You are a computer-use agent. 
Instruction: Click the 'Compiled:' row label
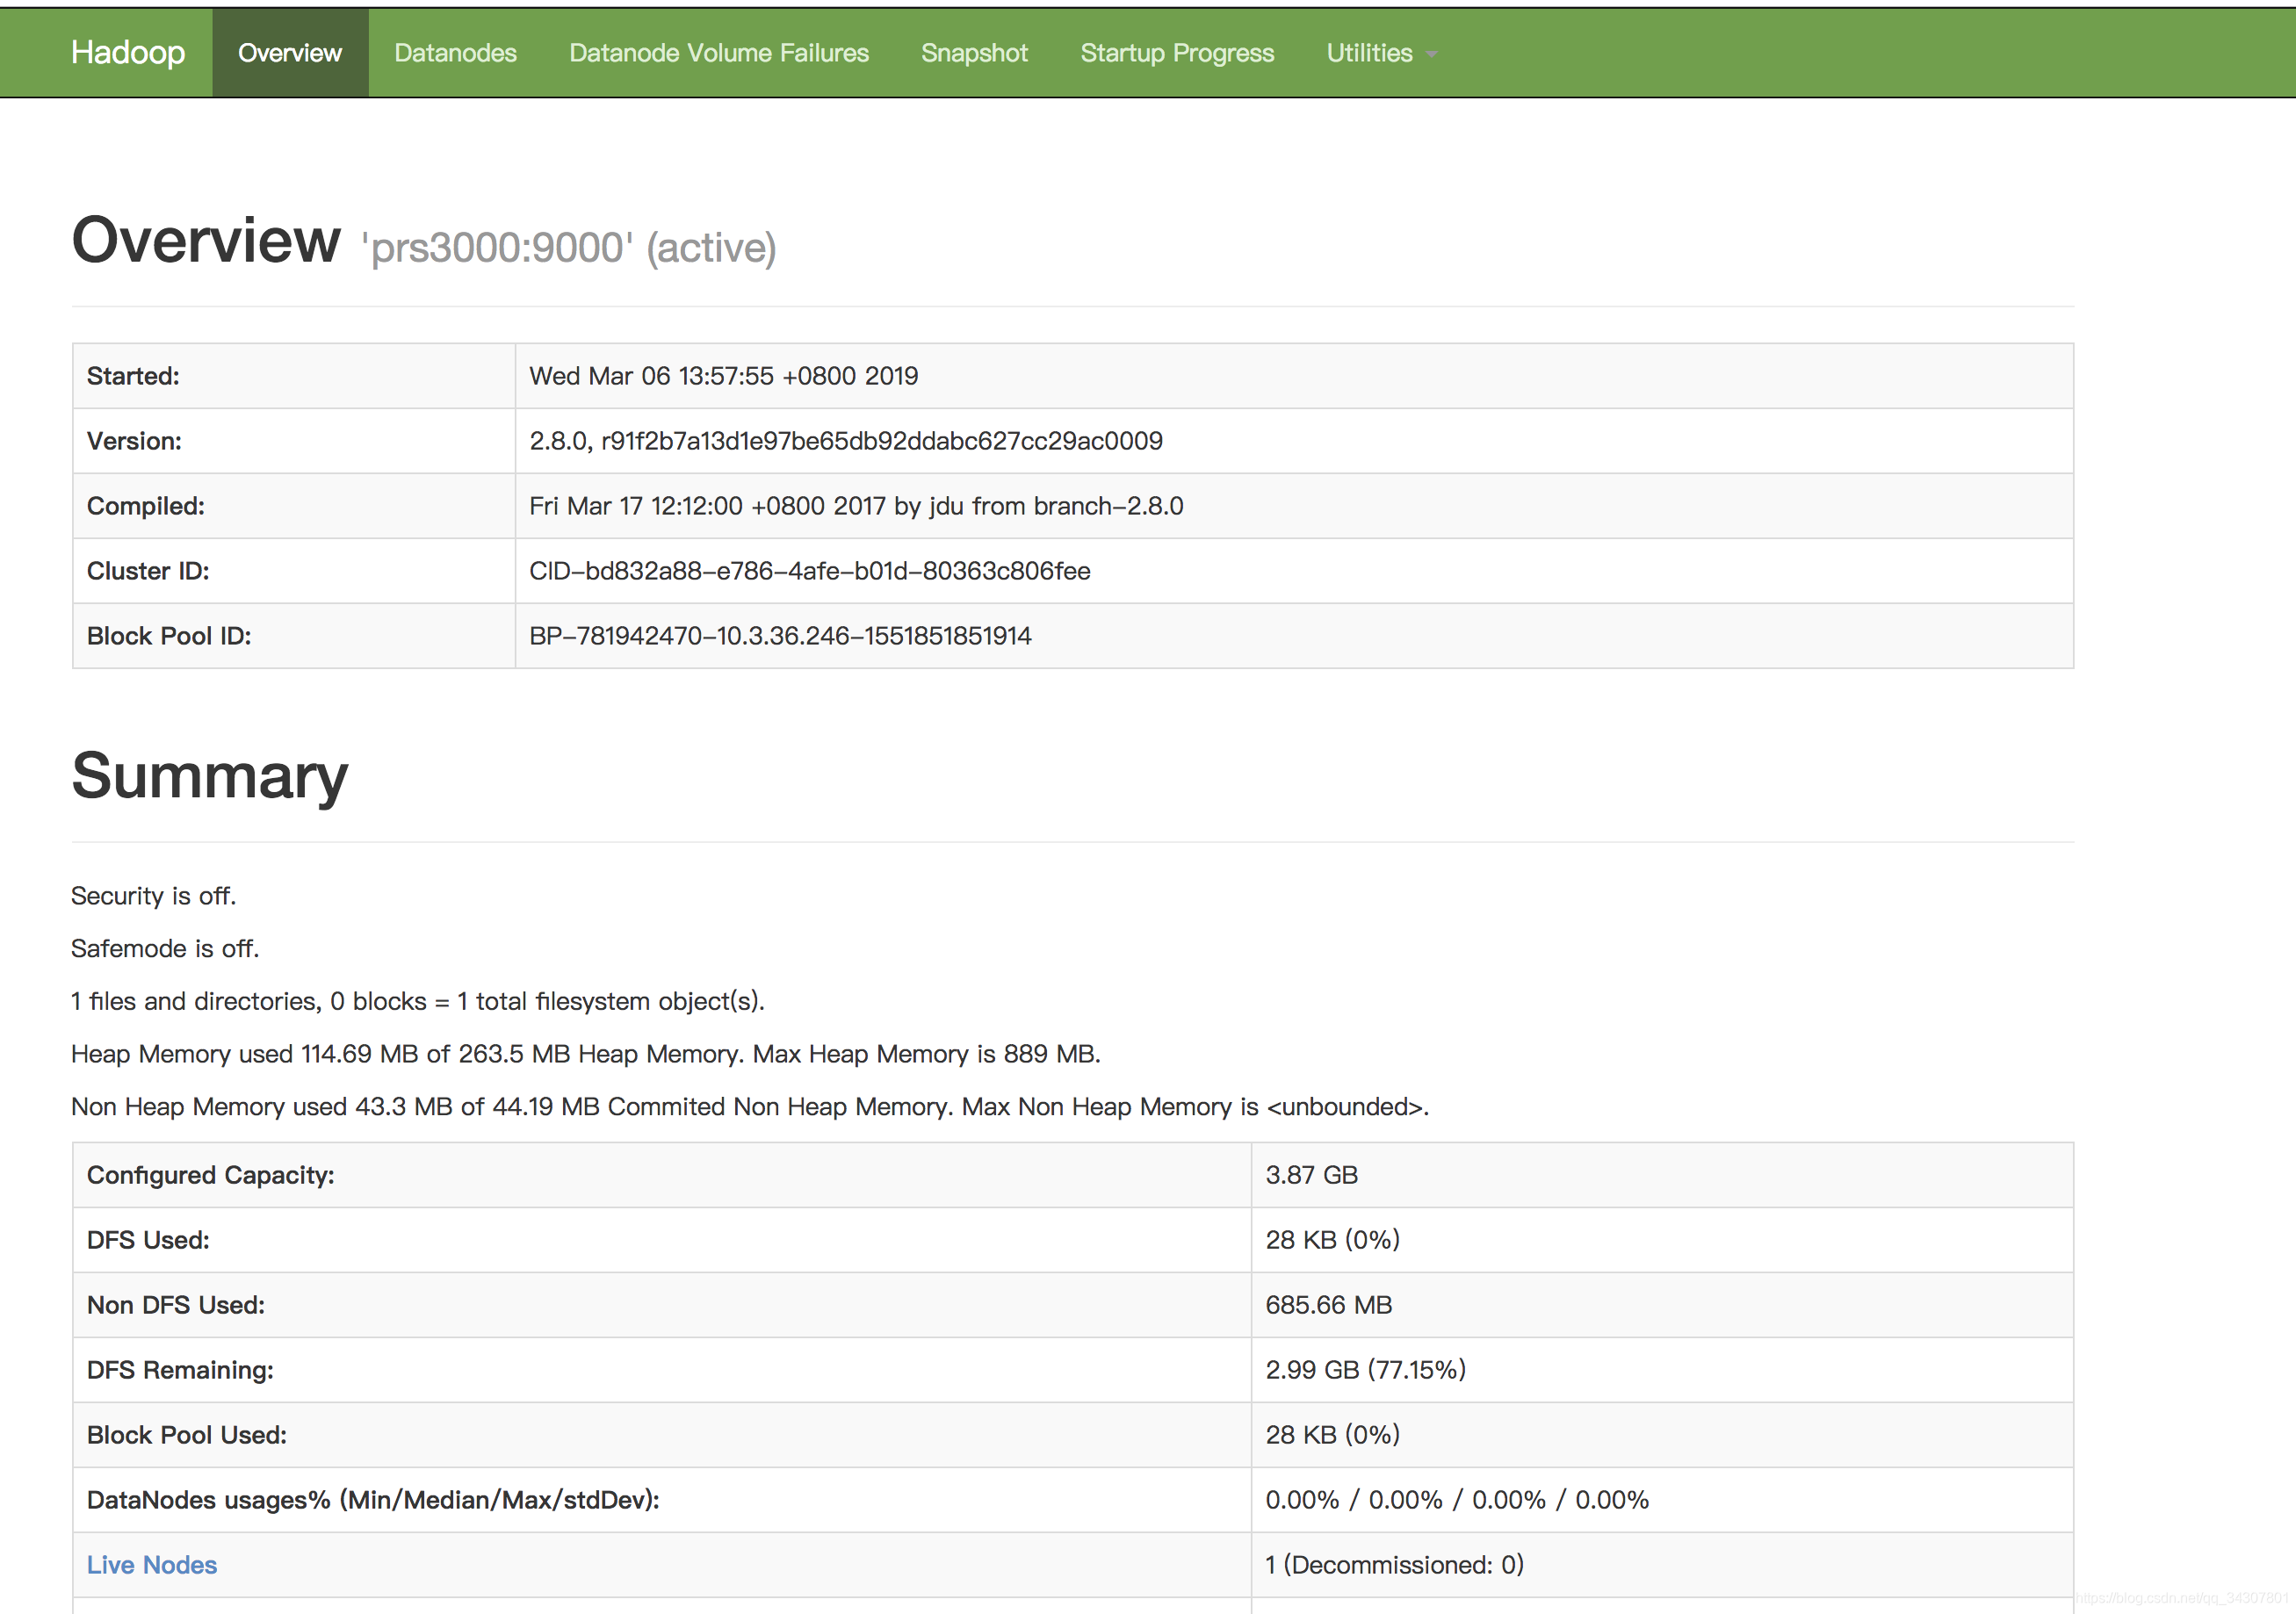[146, 506]
